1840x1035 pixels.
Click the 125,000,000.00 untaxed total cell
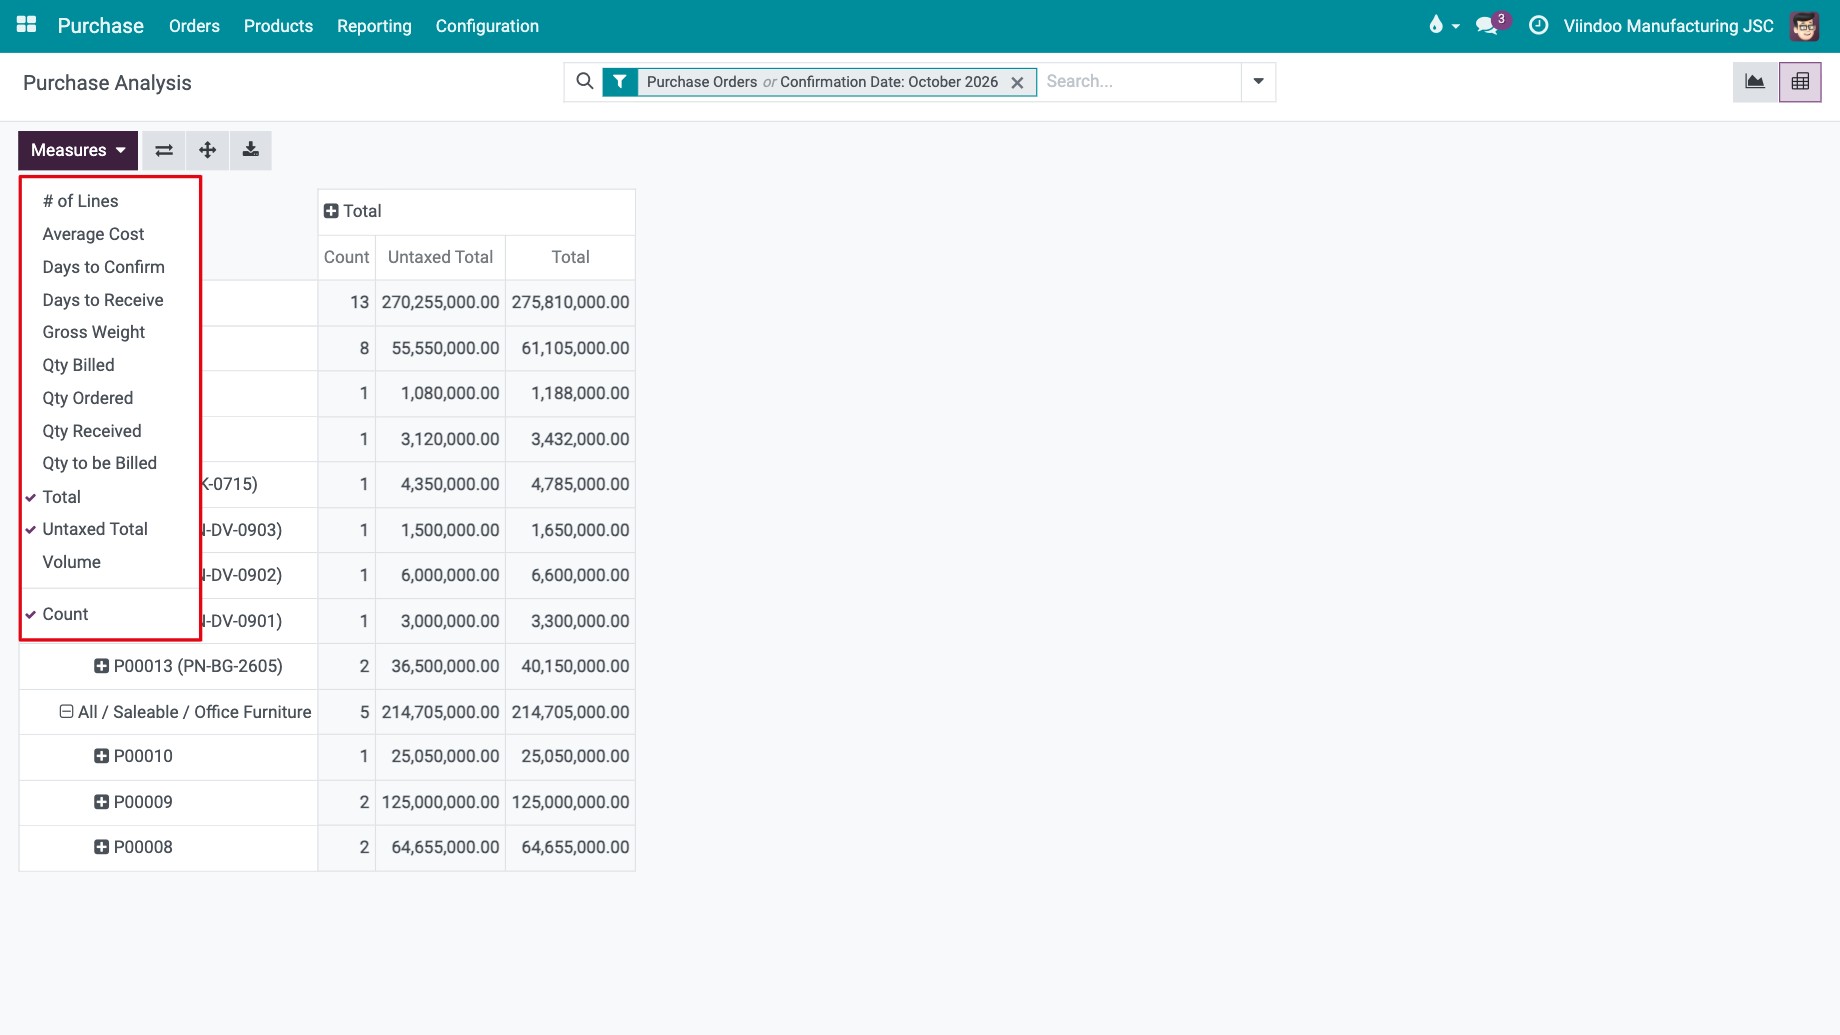click(440, 802)
